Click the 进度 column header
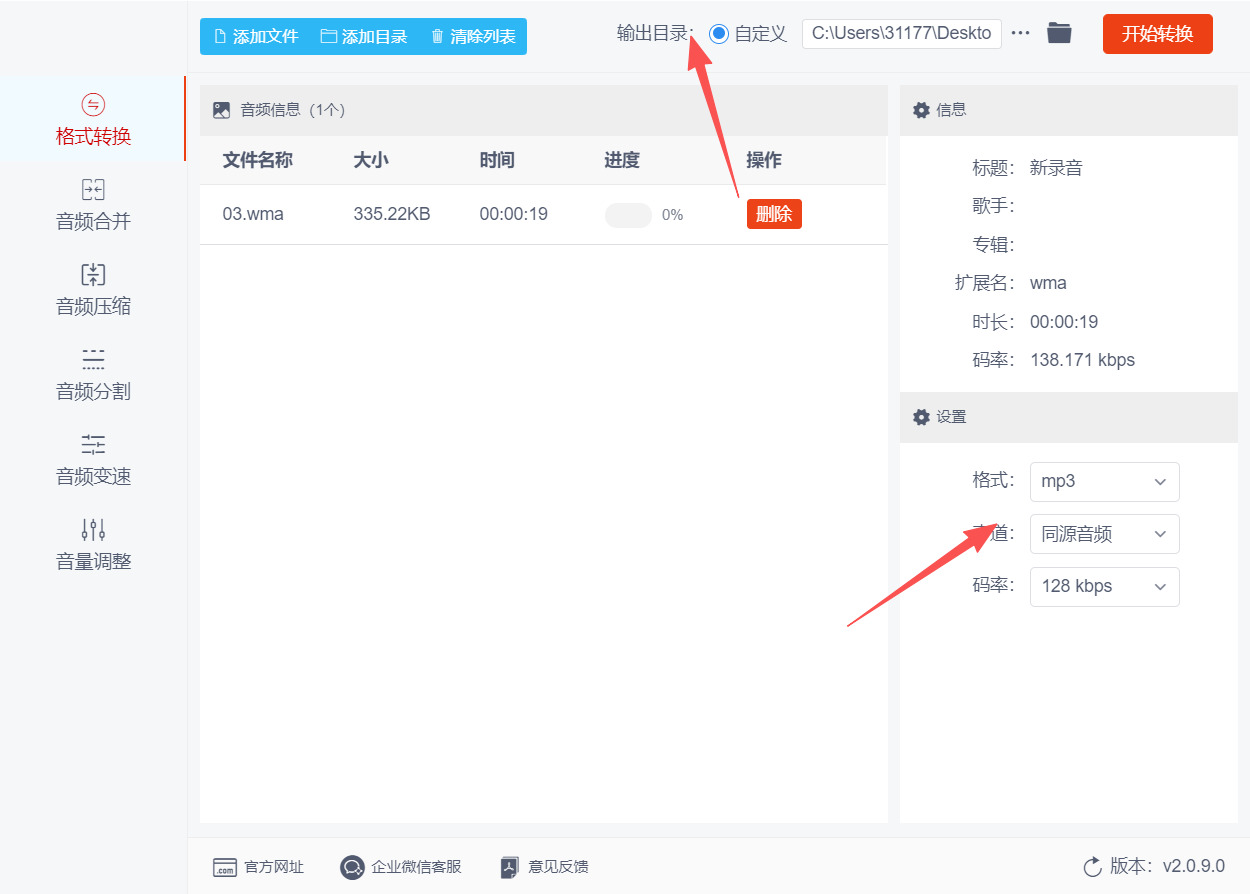The image size is (1250, 894). [x=622, y=160]
